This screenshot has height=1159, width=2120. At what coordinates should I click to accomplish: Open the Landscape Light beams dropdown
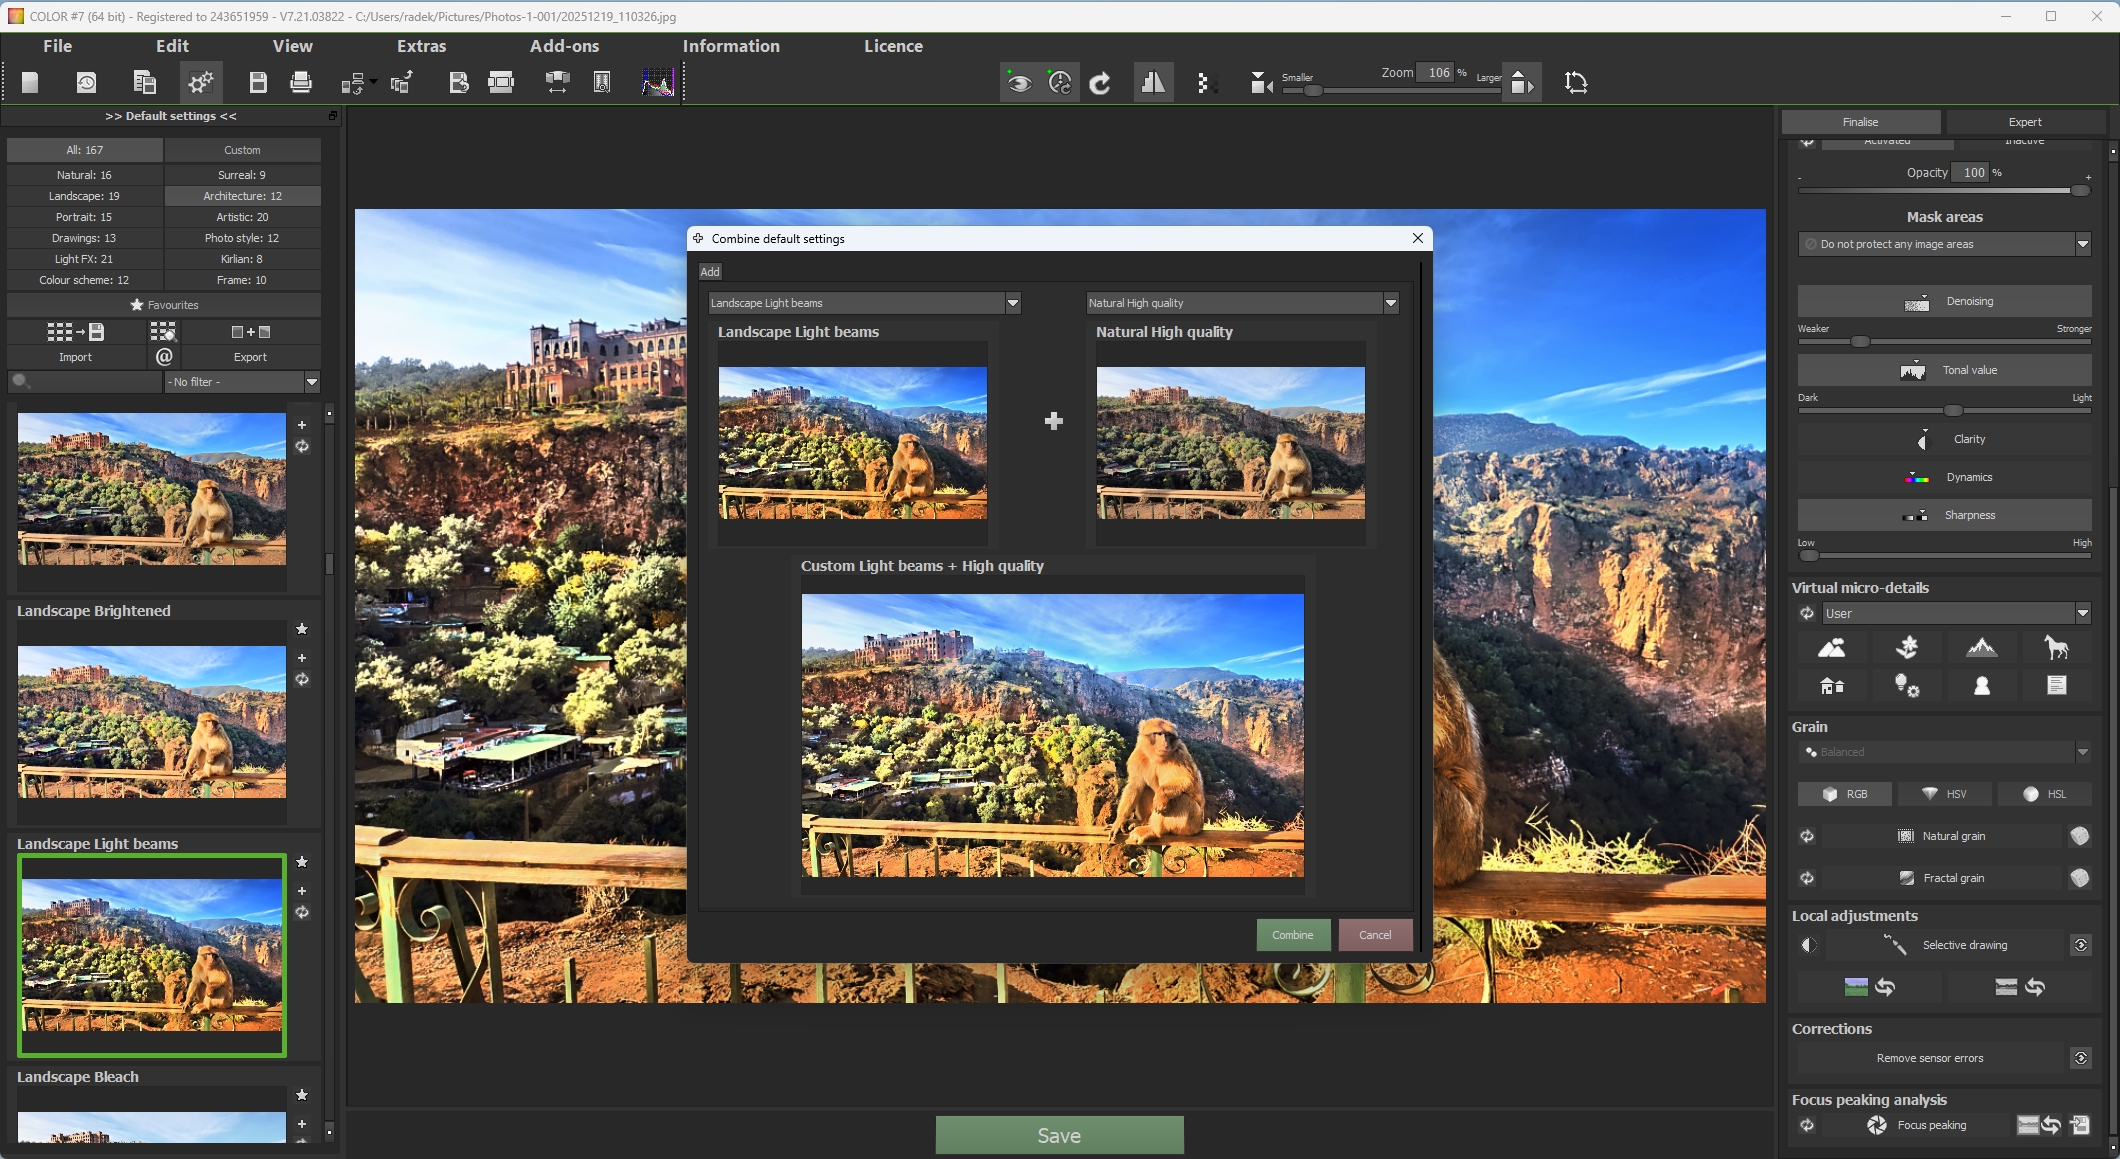tap(1012, 303)
